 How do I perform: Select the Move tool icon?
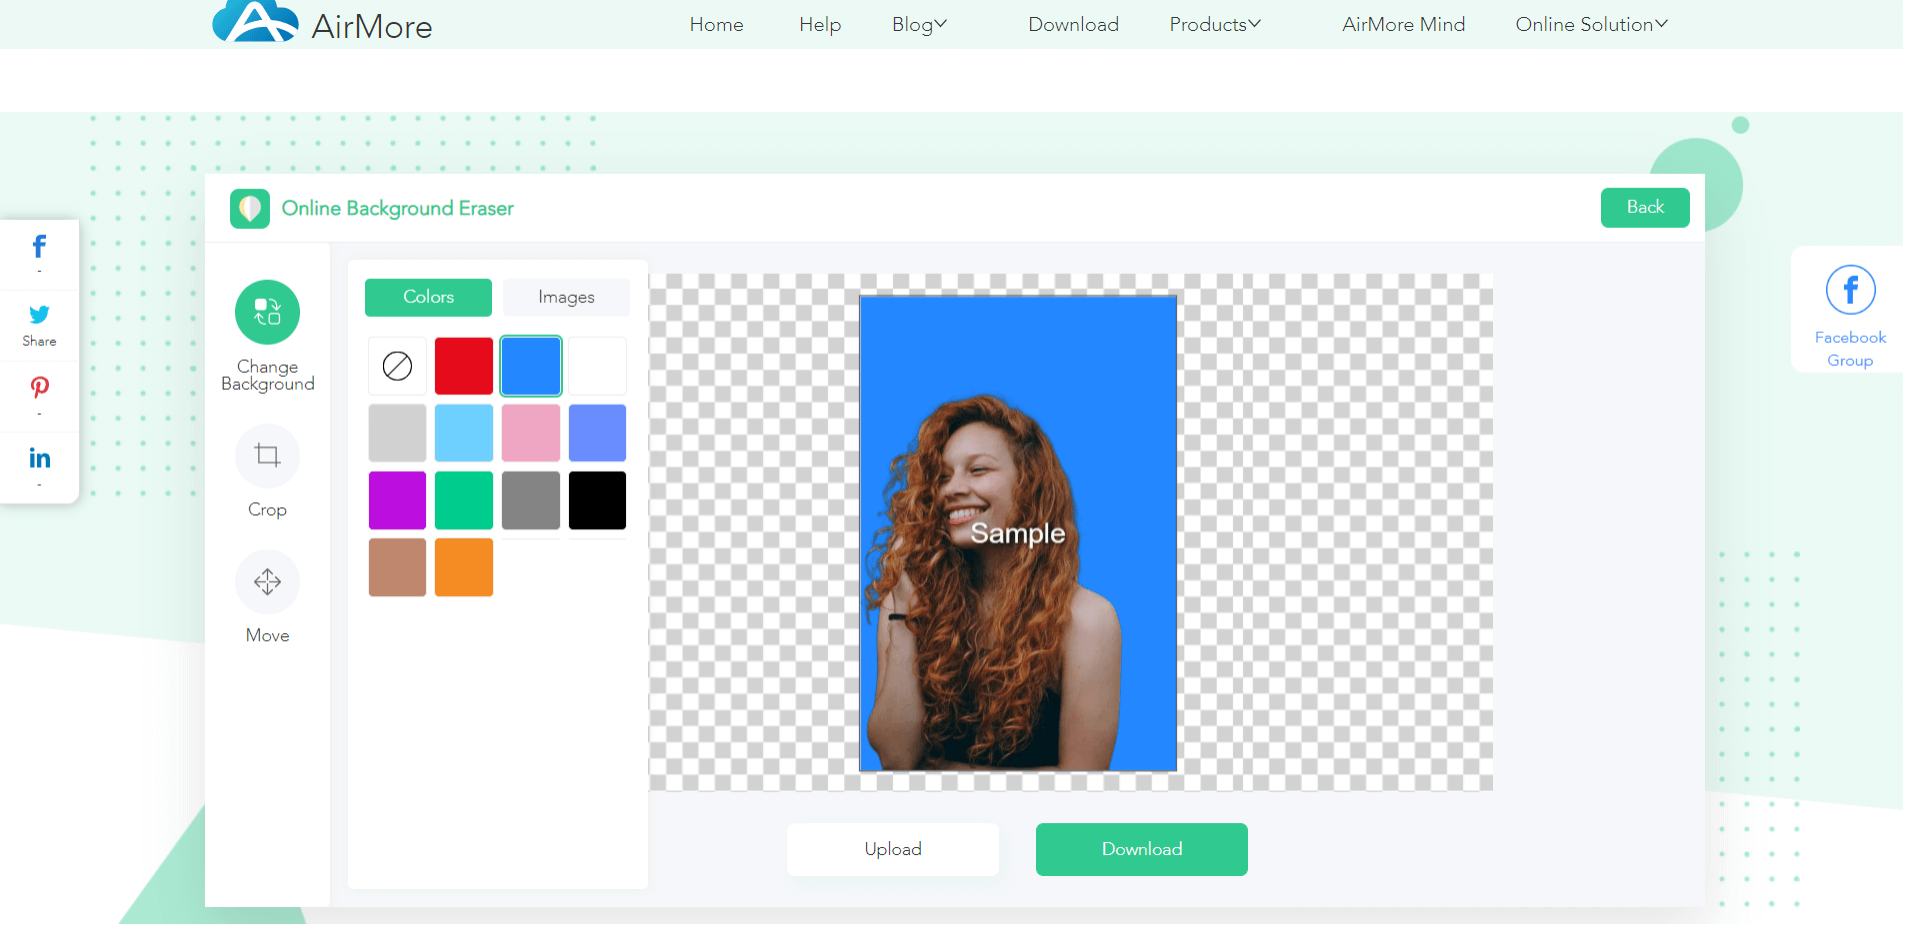(x=267, y=582)
